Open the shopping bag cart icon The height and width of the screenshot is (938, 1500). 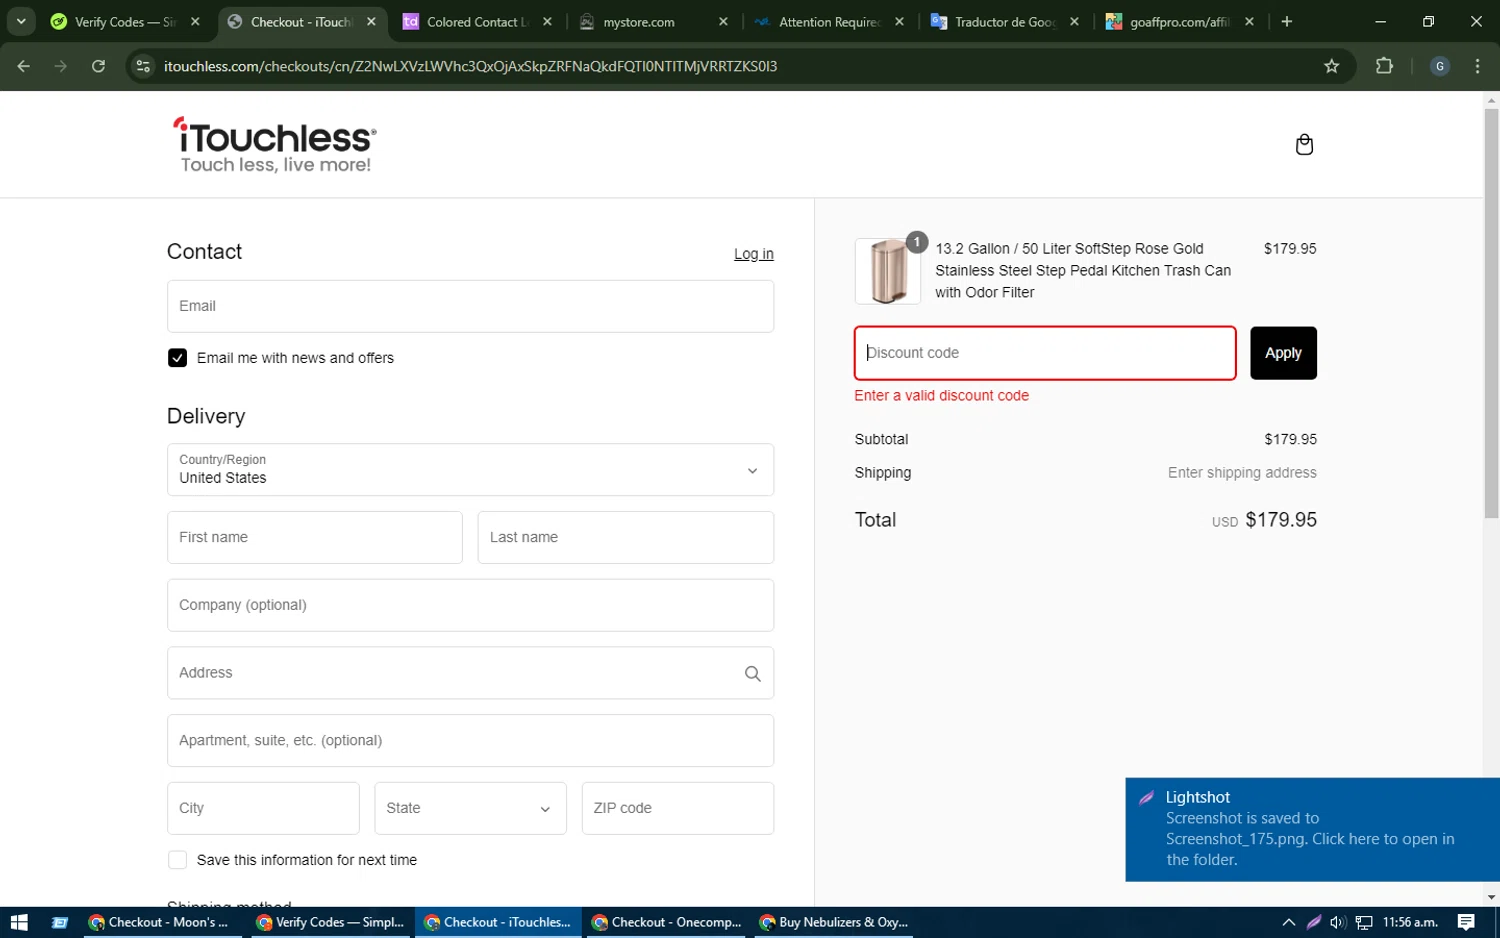(1304, 145)
